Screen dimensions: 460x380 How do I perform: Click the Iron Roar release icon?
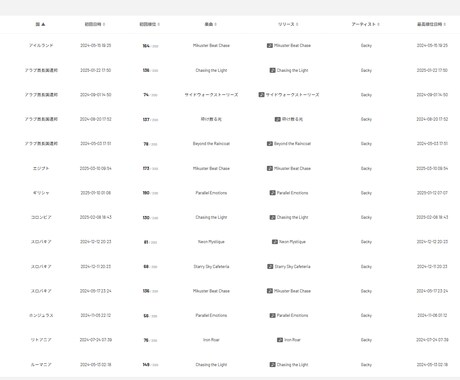coord(280,340)
